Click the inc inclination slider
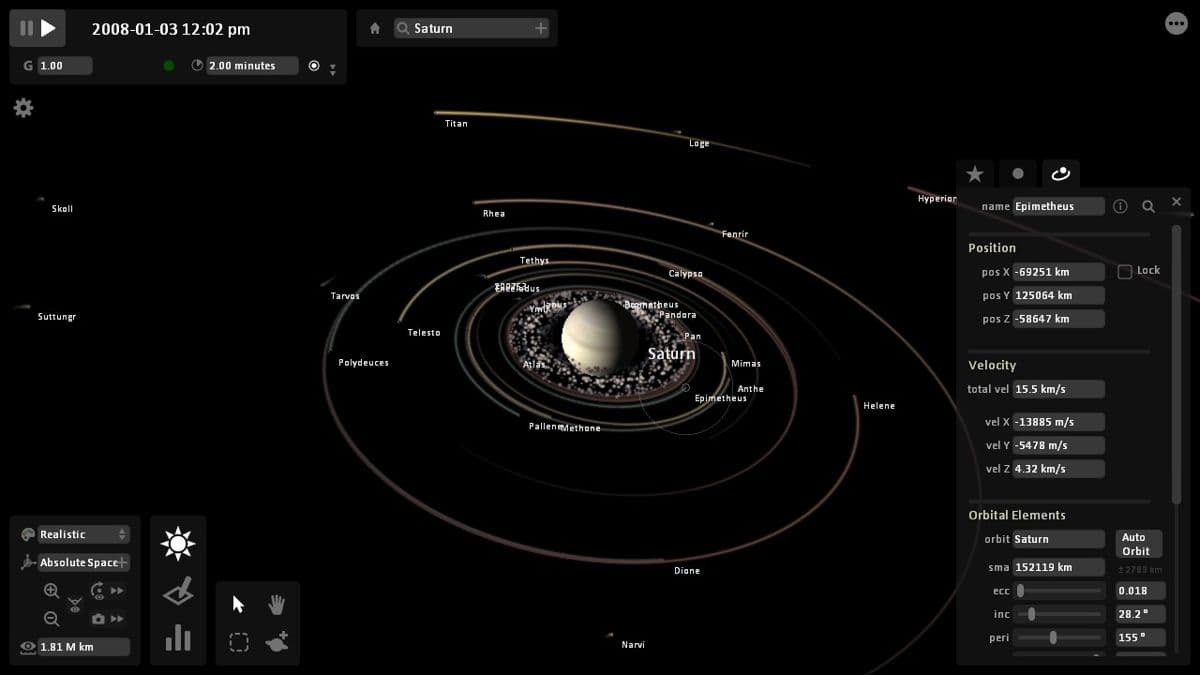 coord(1059,614)
